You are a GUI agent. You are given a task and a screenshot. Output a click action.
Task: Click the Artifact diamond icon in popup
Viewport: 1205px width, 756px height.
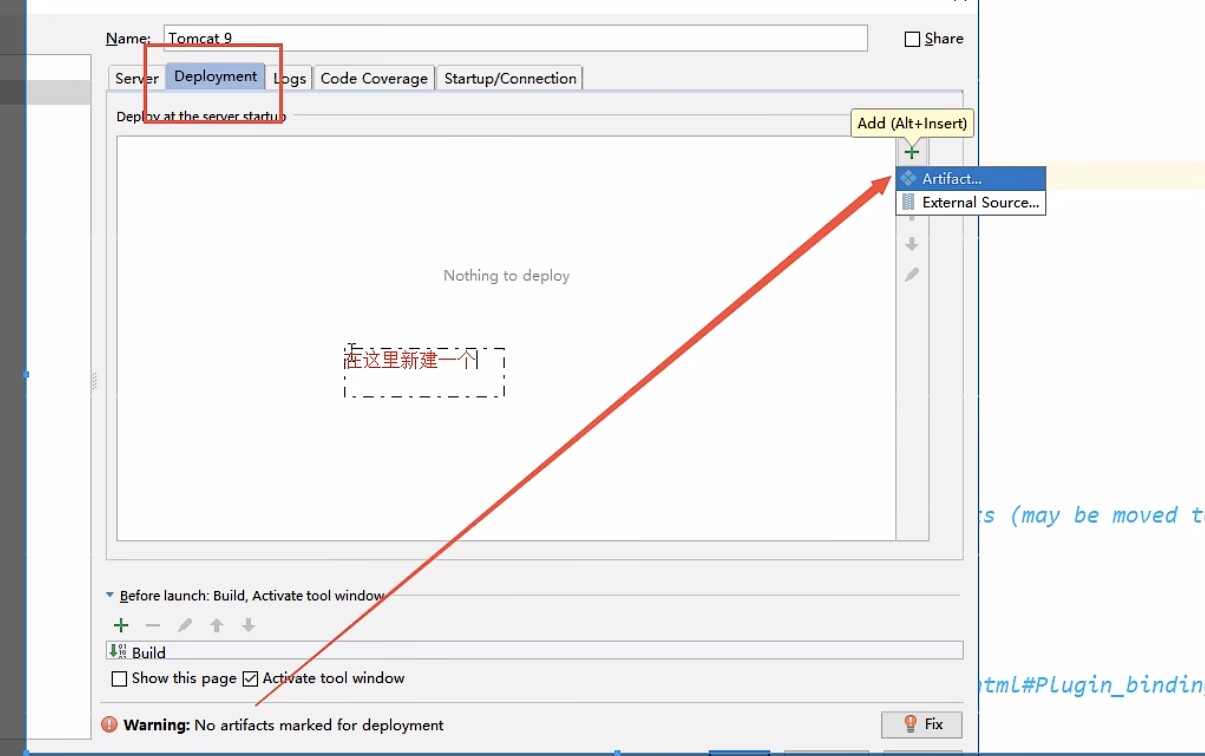point(908,178)
